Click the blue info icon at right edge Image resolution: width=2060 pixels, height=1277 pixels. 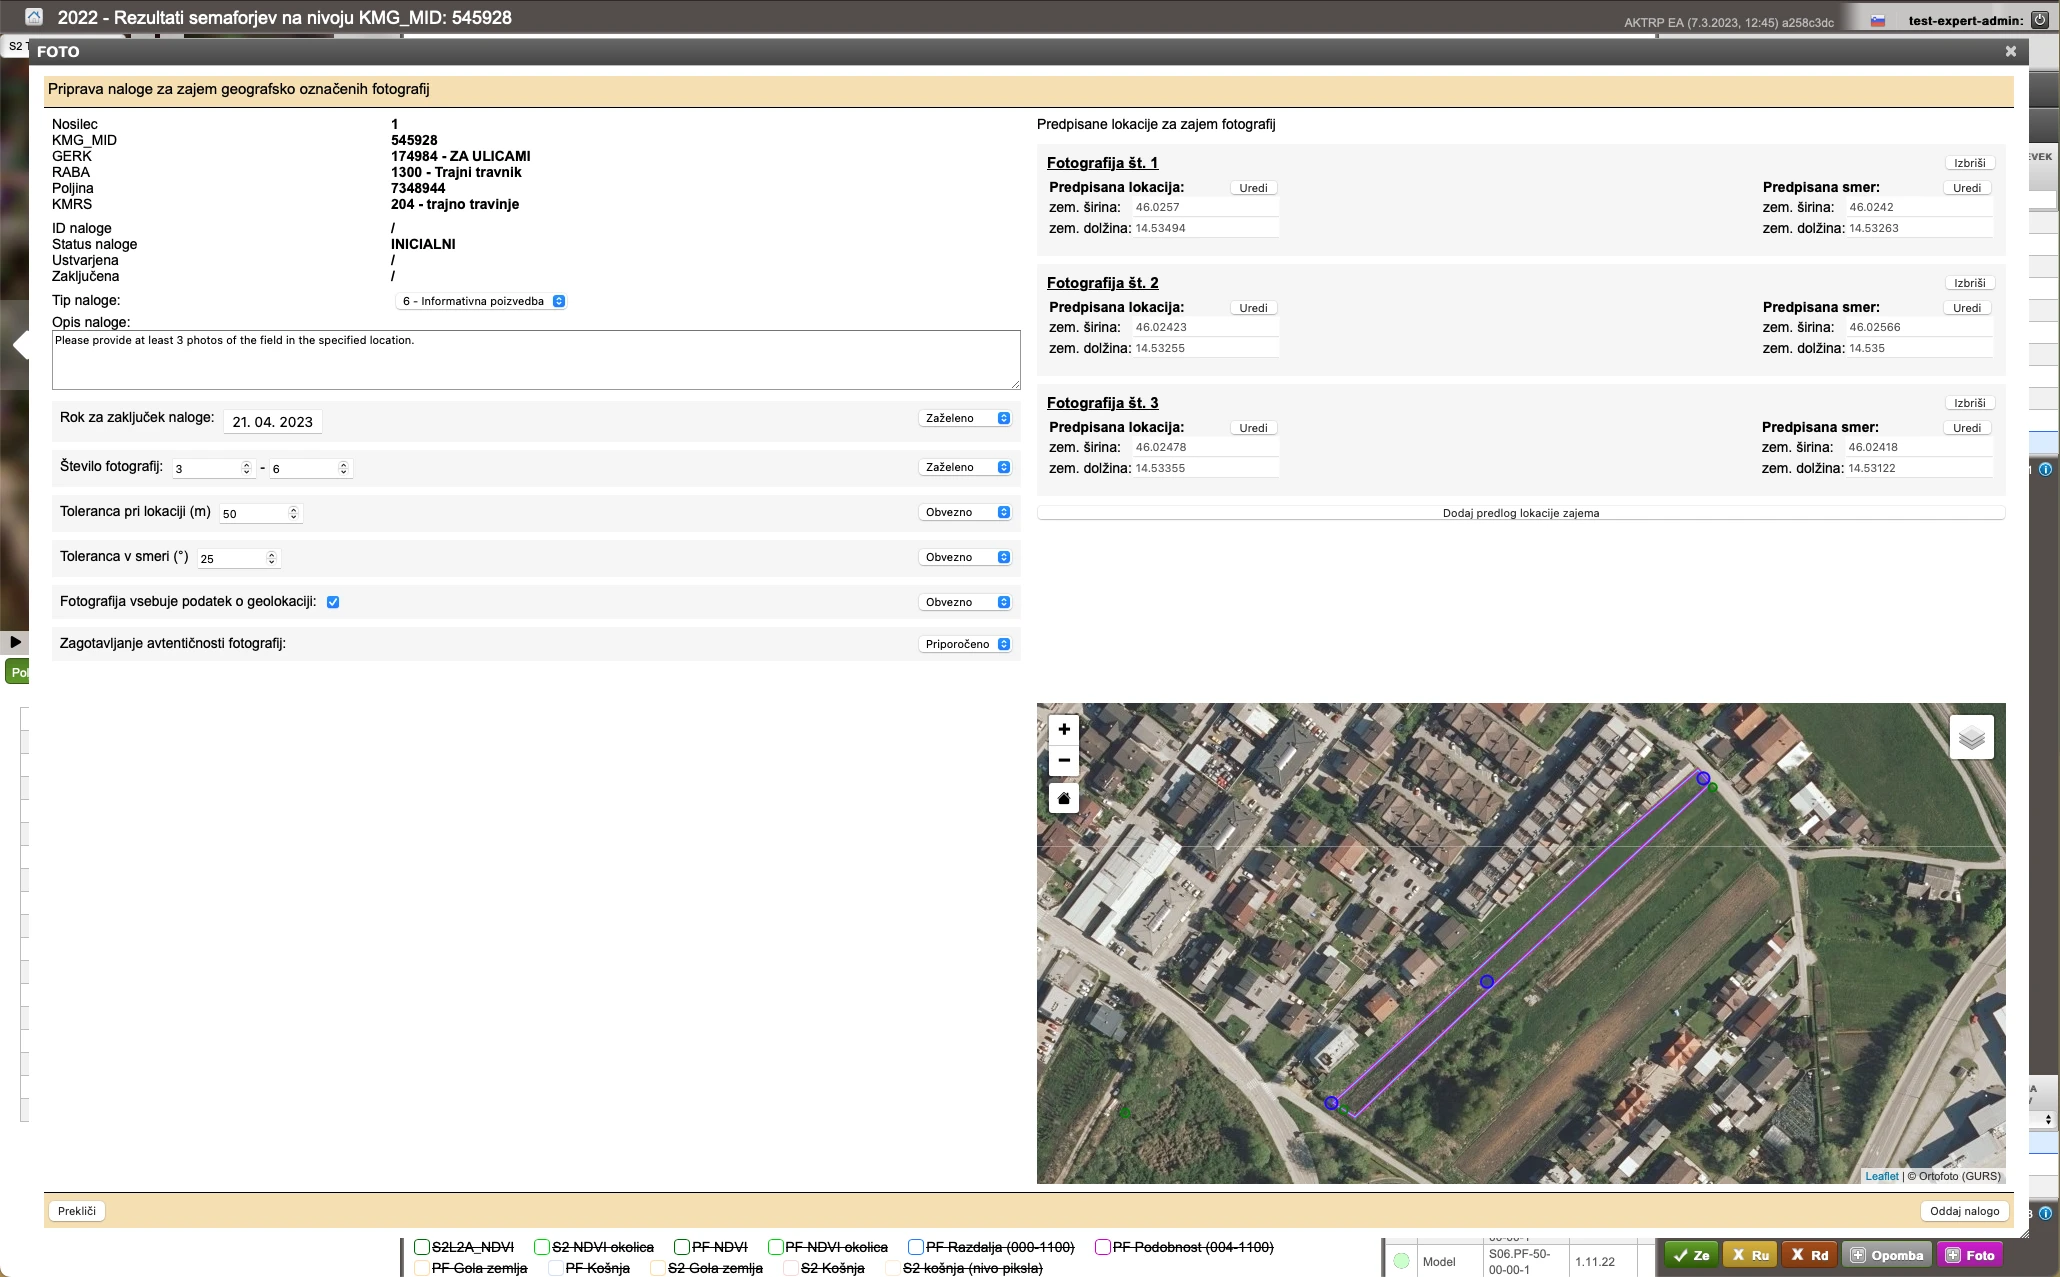2045,469
